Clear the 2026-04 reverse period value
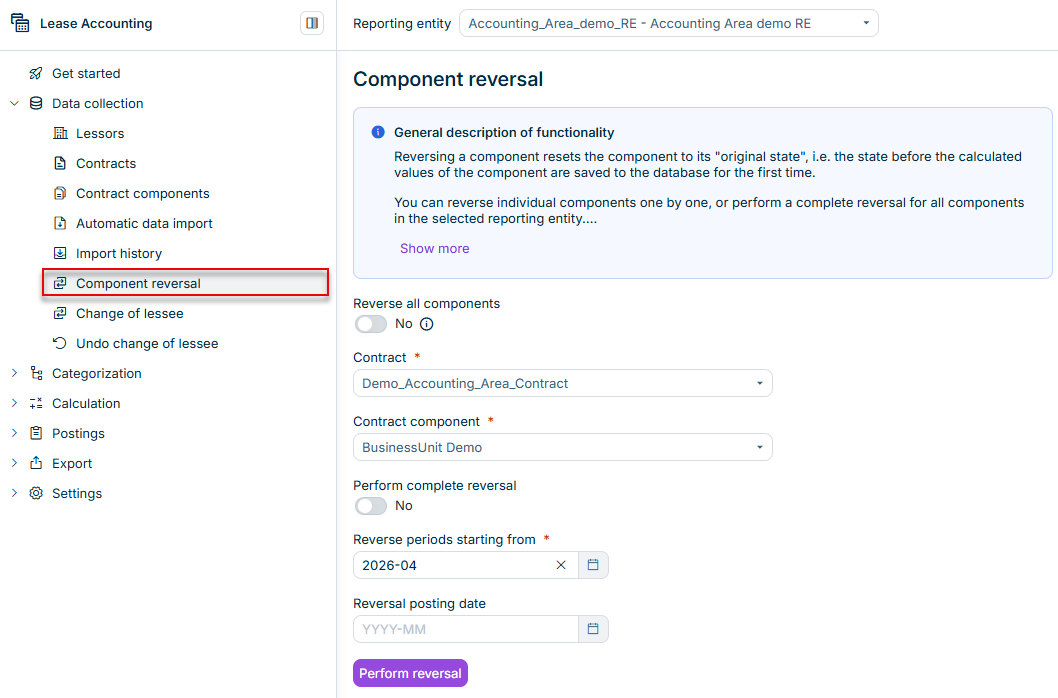This screenshot has height=698, width=1058. click(x=561, y=565)
